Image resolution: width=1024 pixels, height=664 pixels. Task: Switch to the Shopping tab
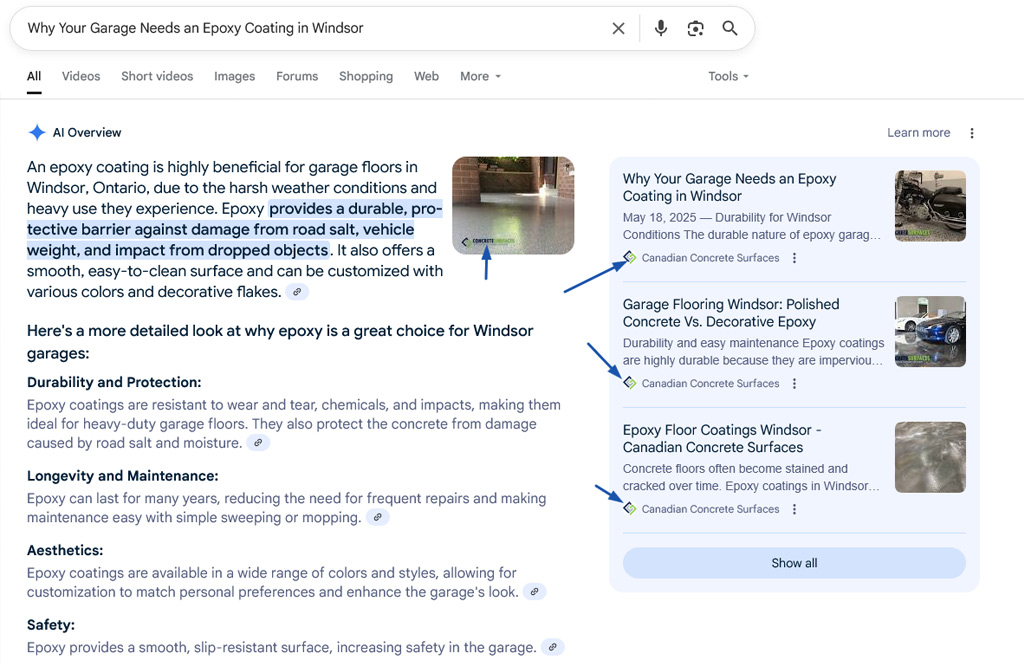point(365,76)
